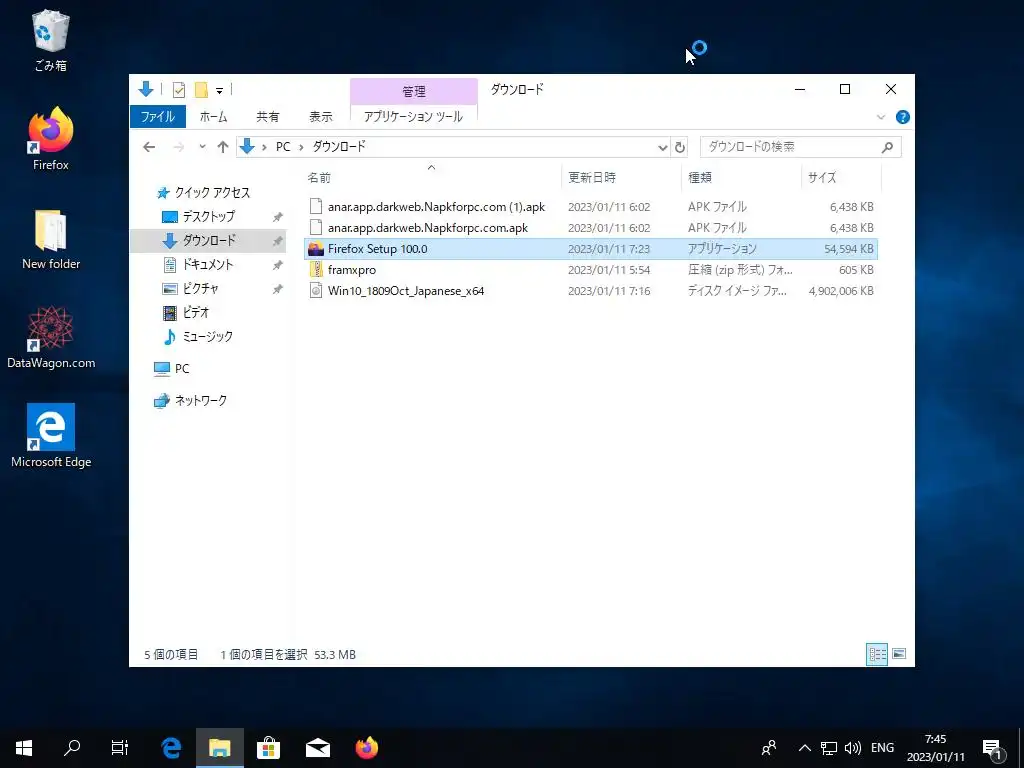This screenshot has height=768, width=1024.
Task: Select ドキュメント in the navigation pane
Action: pyautogui.click(x=207, y=264)
